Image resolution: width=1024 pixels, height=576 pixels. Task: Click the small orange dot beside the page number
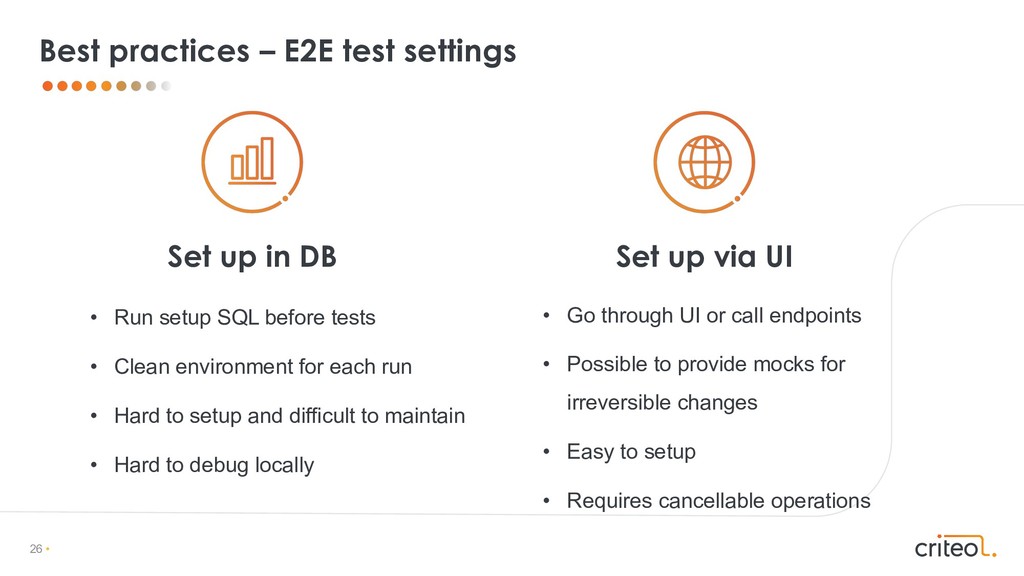47,550
